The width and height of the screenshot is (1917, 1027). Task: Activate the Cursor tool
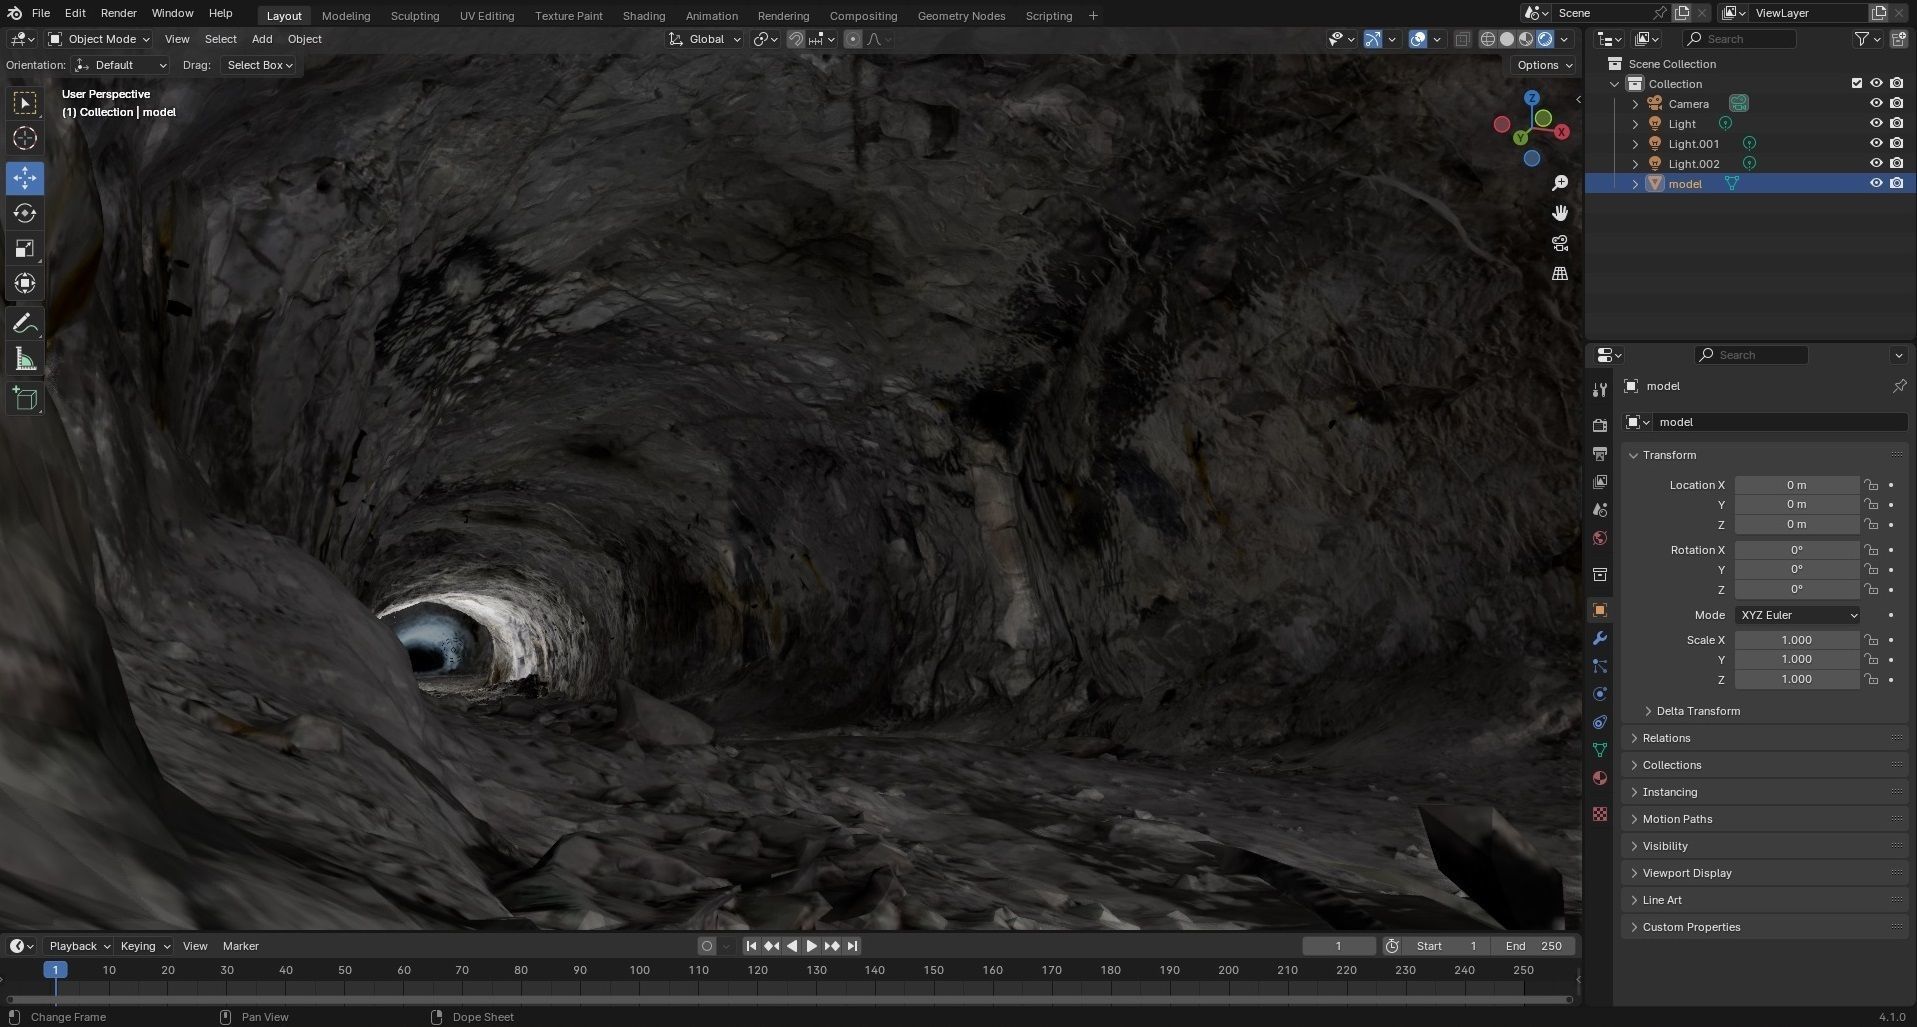25,138
